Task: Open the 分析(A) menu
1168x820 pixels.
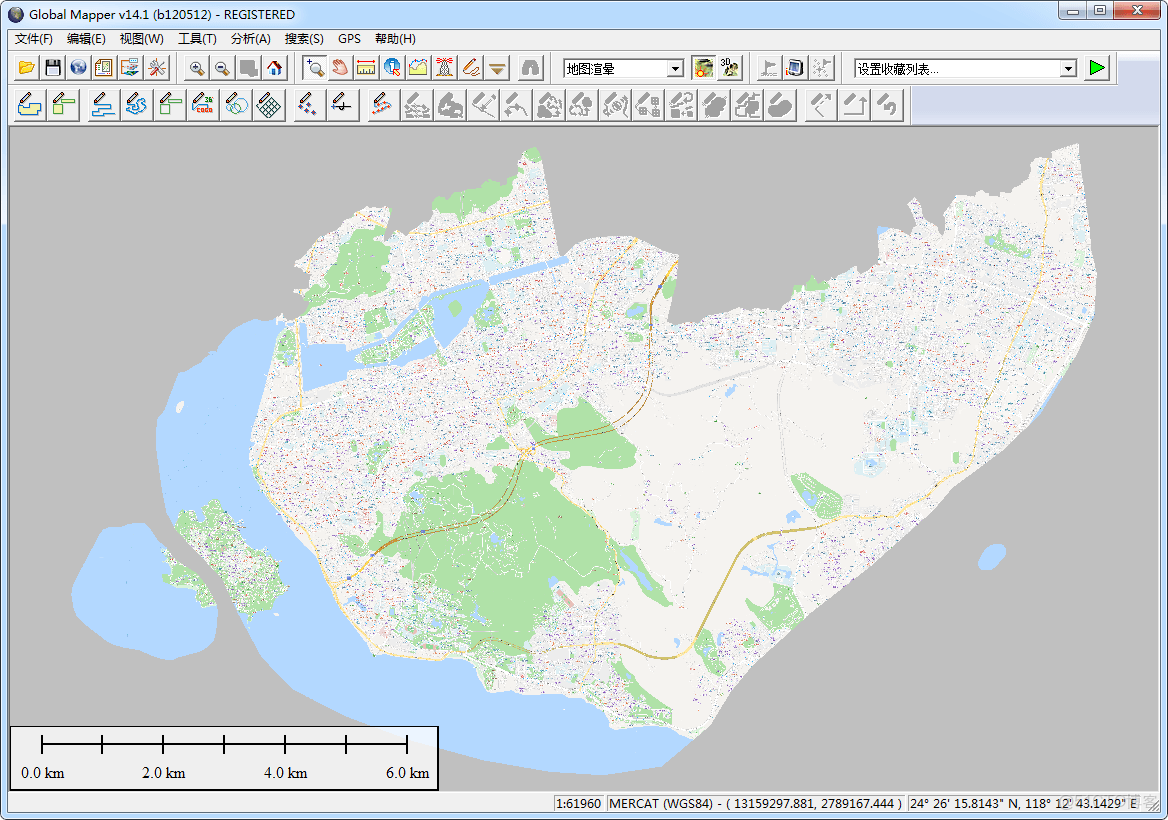Action: point(250,39)
